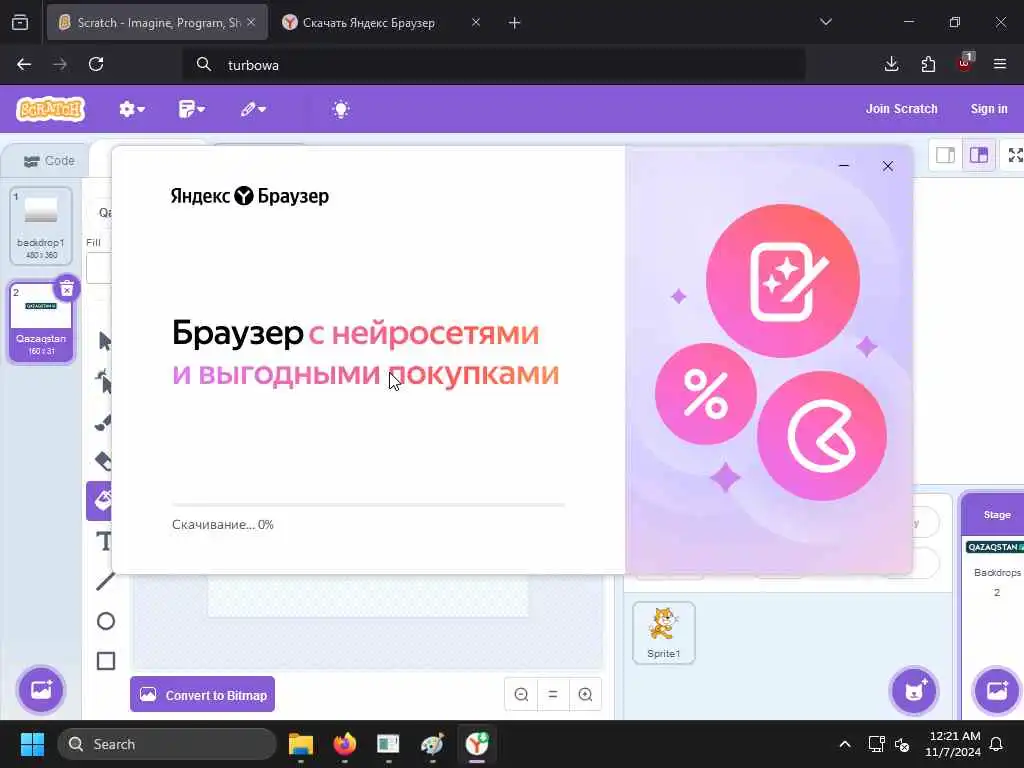
Task: Open Firefox from the taskbar
Action: point(345,744)
